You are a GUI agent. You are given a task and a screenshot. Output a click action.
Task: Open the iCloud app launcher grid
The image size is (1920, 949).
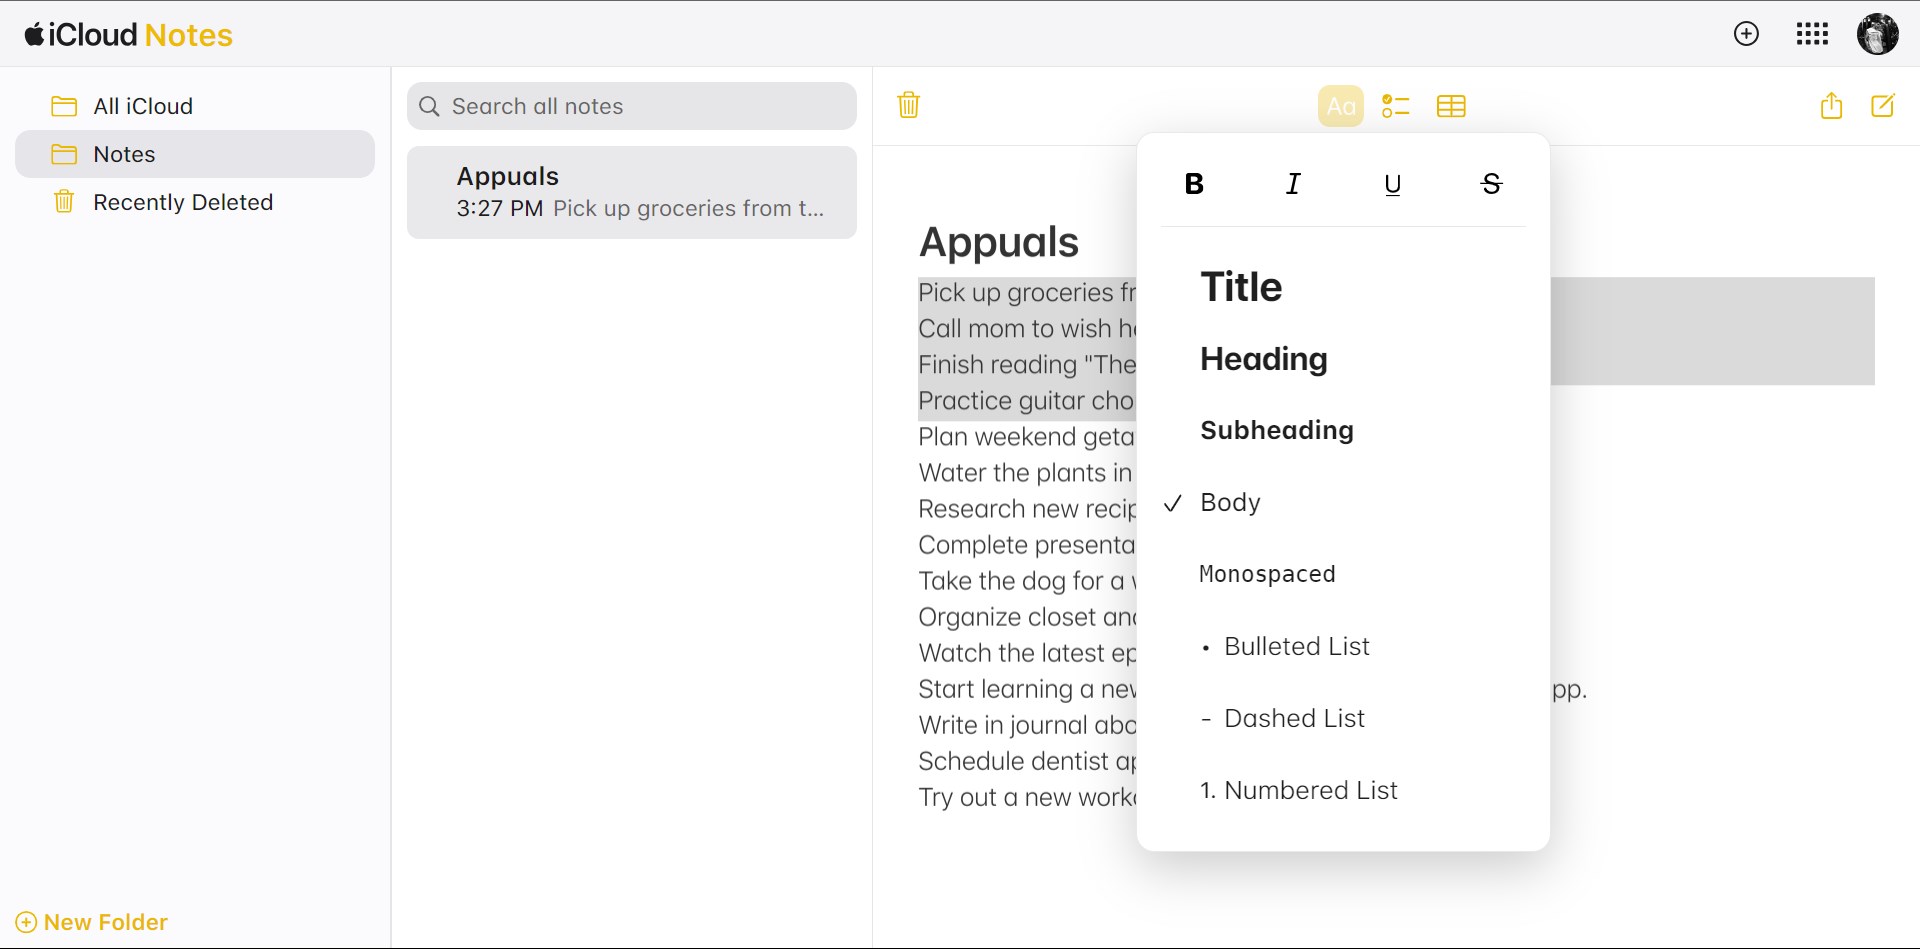point(1812,34)
